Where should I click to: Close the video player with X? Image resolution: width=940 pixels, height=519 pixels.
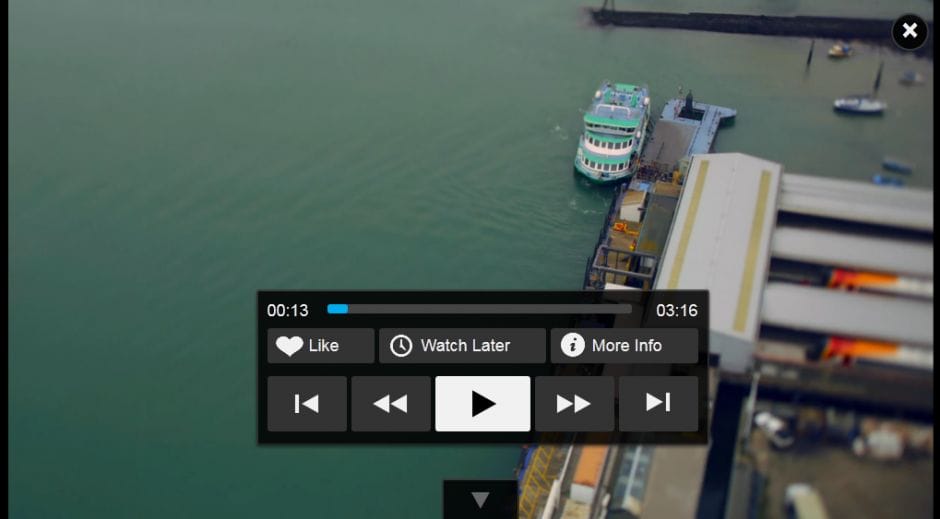tap(909, 31)
